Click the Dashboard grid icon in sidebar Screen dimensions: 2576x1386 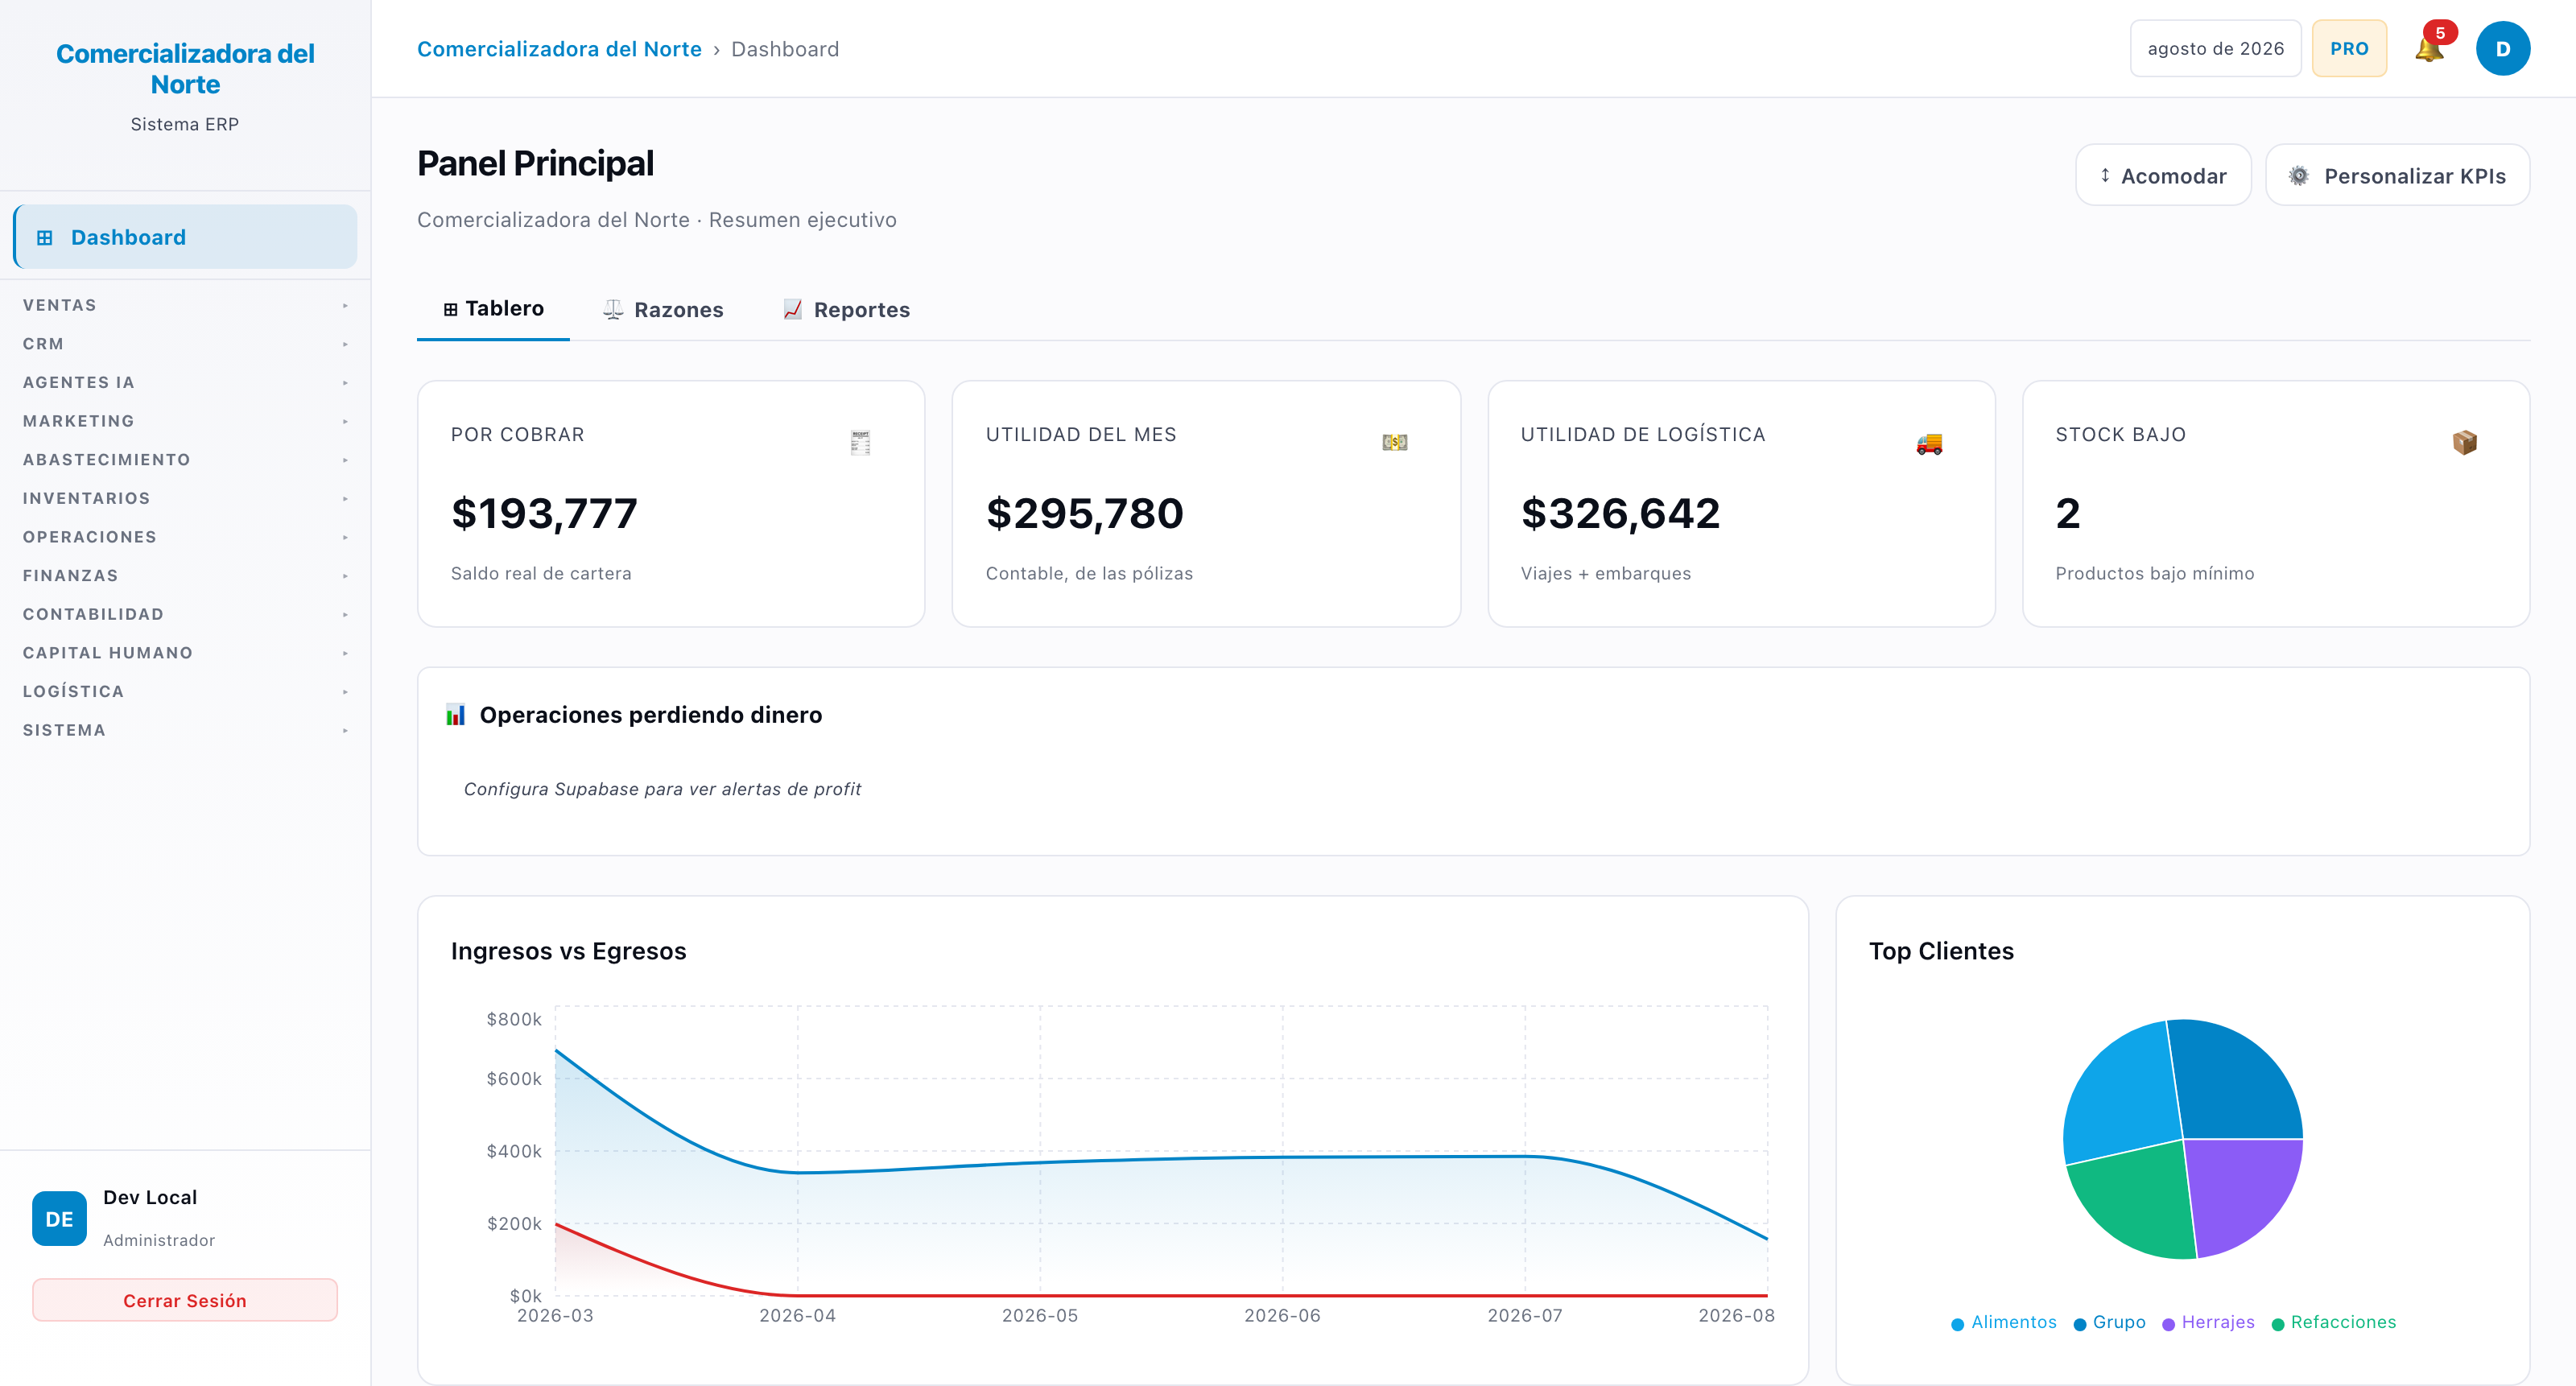coord(44,238)
